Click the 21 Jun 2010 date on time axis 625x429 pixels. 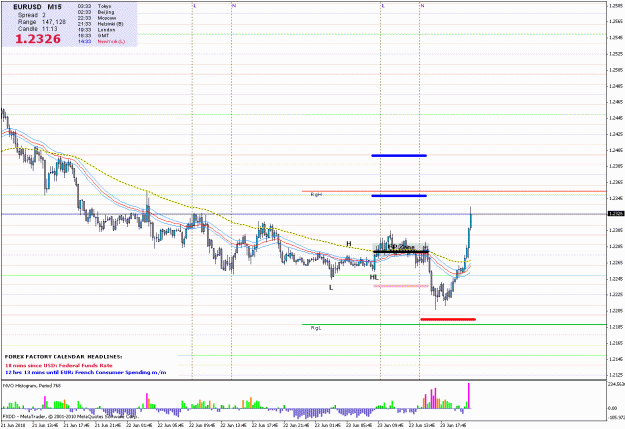tap(13, 425)
